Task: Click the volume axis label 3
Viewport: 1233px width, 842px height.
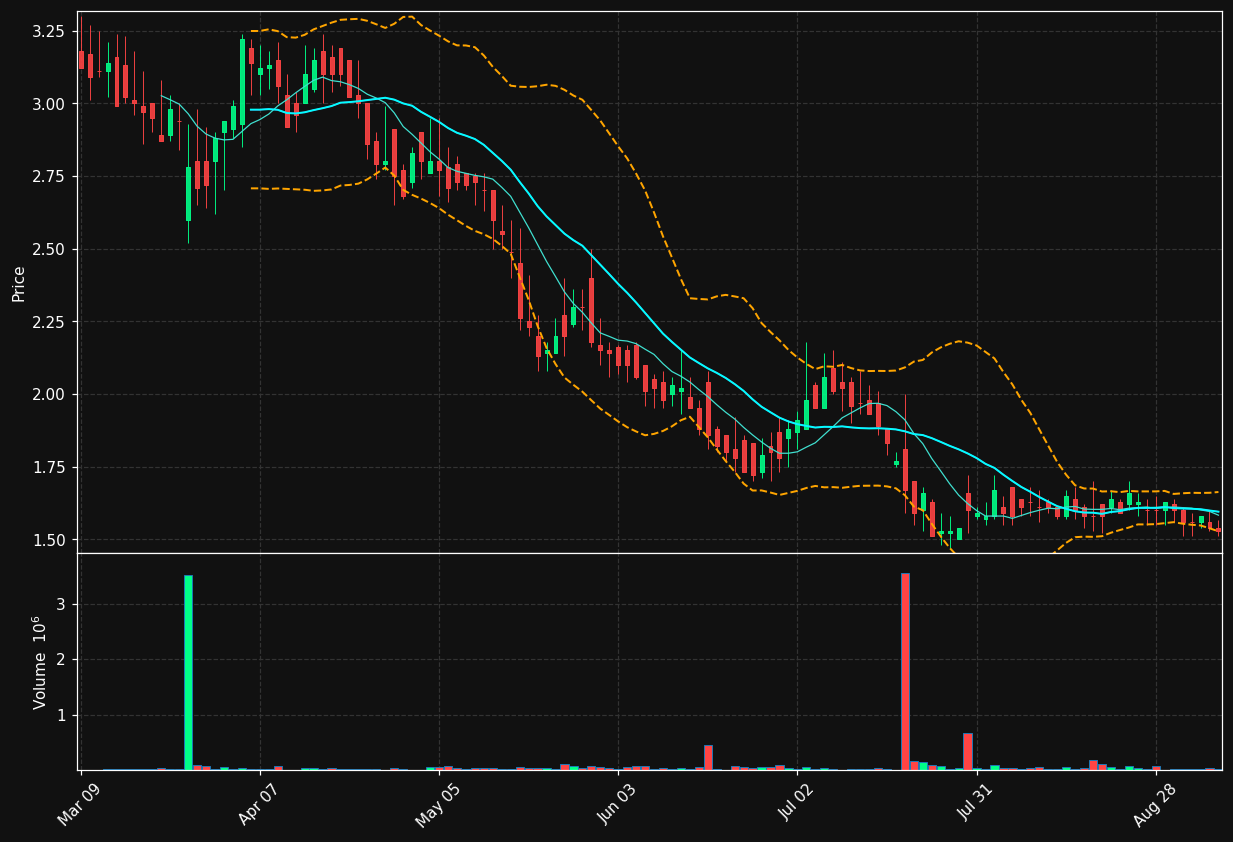Action: pyautogui.click(x=62, y=604)
